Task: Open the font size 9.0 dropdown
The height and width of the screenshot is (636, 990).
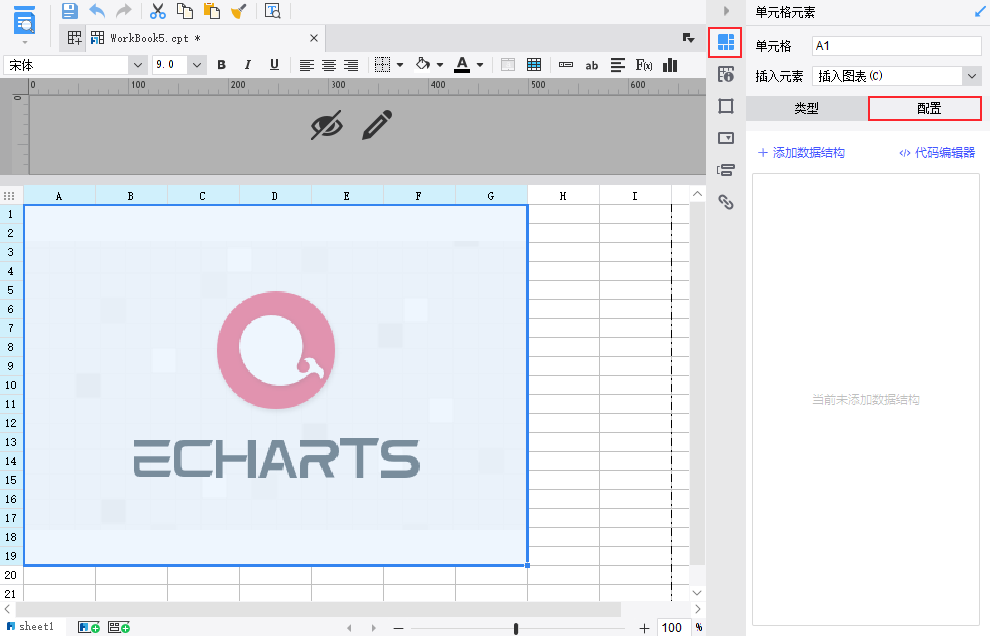Action: click(x=197, y=65)
